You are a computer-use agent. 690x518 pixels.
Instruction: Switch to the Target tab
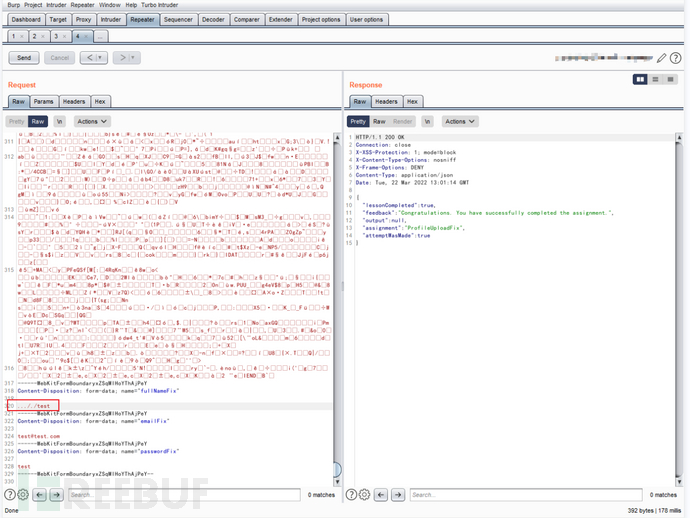58,19
